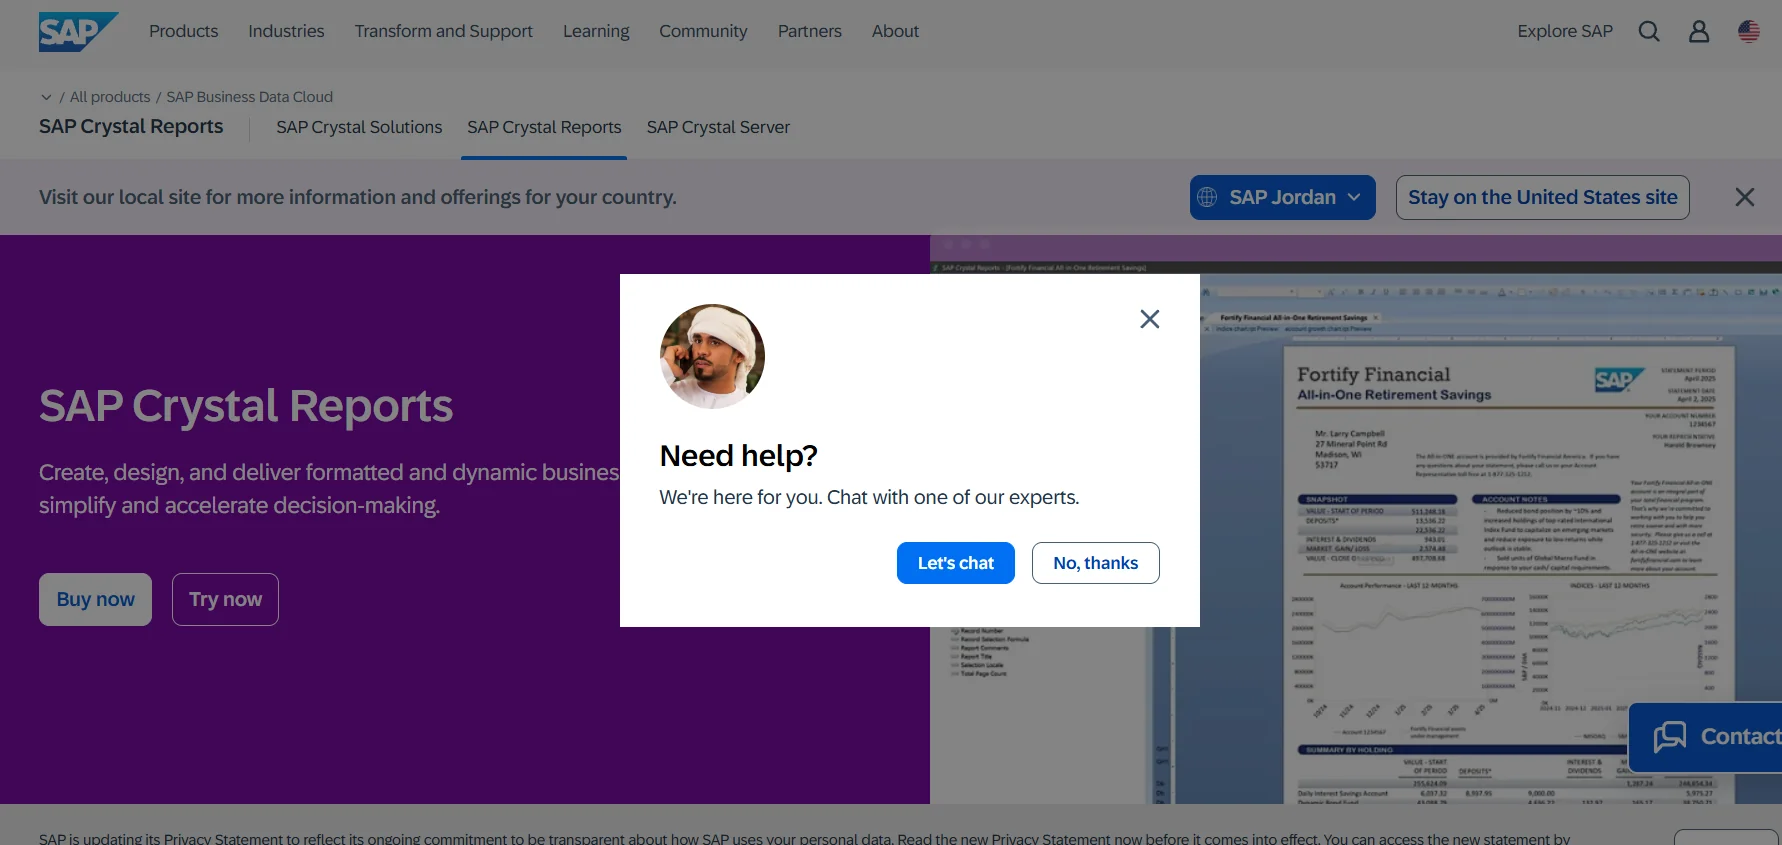Click the globe icon on SAP Jordan
The image size is (1782, 845).
tap(1208, 197)
